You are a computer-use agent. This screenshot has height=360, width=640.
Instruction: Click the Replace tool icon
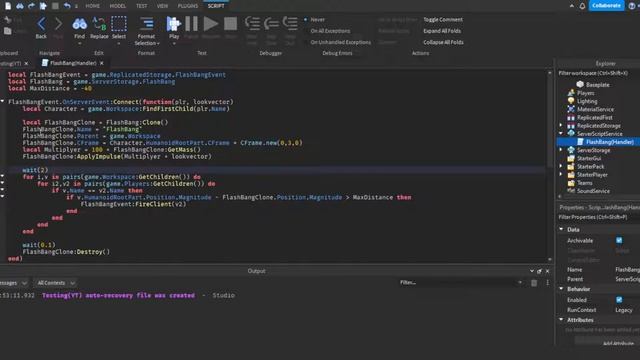pos(99,24)
